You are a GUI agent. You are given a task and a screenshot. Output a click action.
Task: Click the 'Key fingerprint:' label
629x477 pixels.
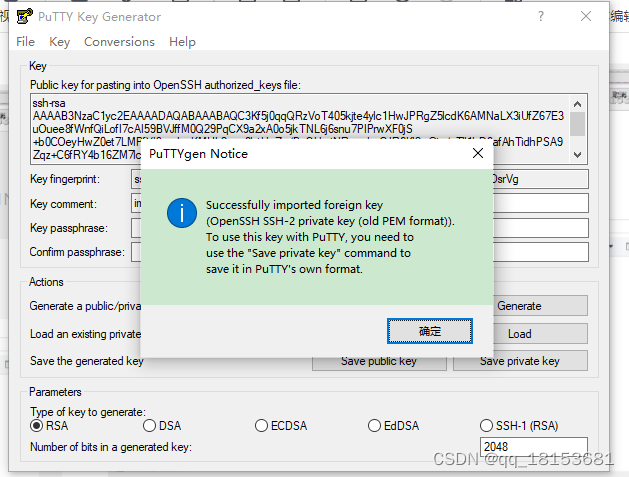pos(65,179)
